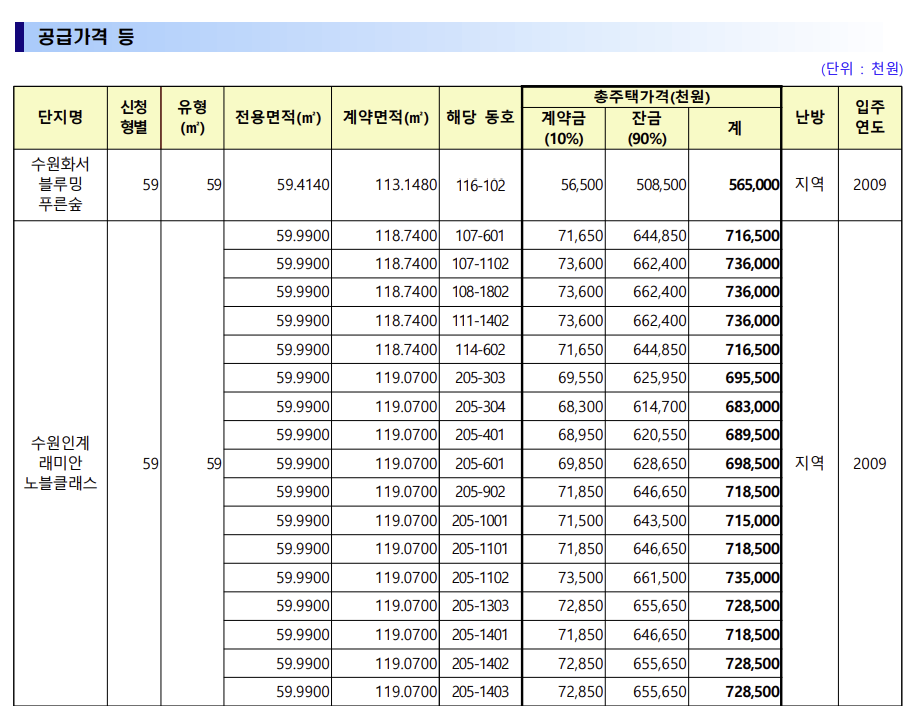Click total price 695,500
The image size is (903, 706).
pos(752,378)
